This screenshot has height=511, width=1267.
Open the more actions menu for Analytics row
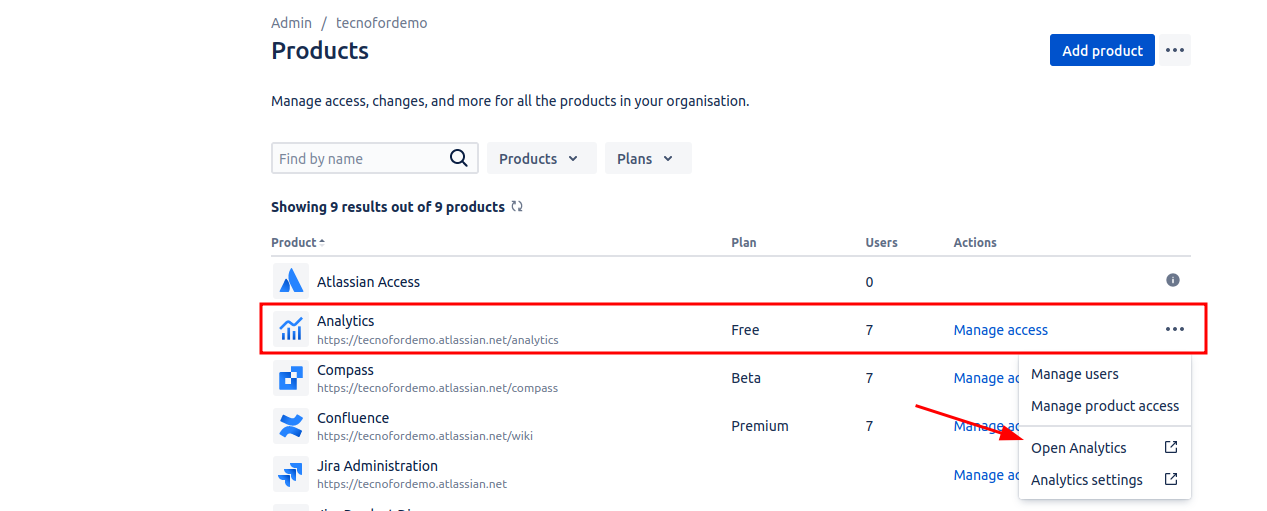tap(1174, 330)
